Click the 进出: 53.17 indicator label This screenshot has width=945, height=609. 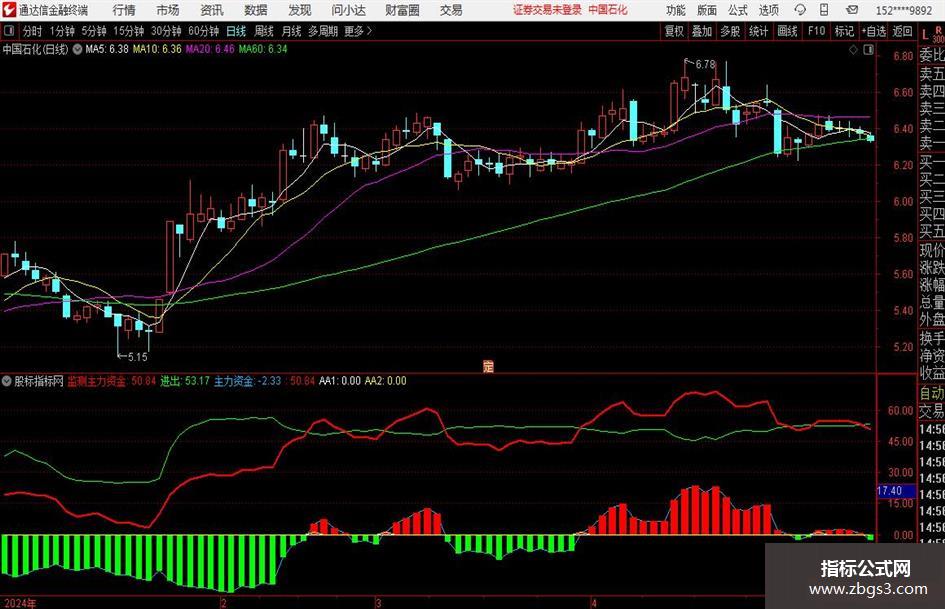184,381
